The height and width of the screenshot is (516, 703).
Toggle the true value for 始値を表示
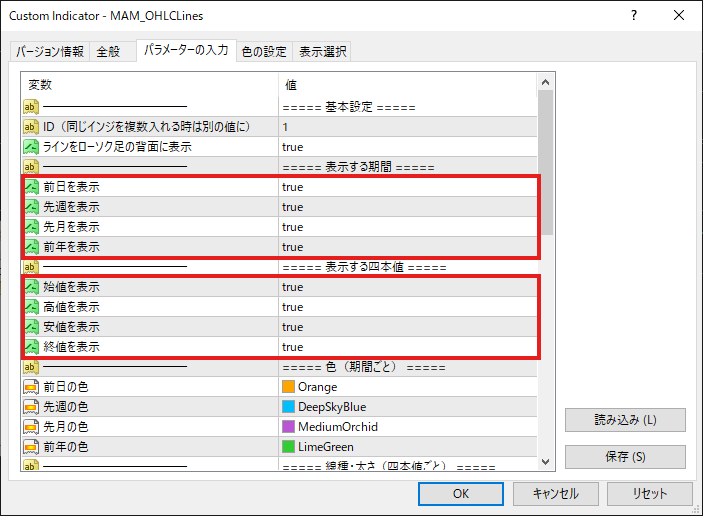coord(407,287)
